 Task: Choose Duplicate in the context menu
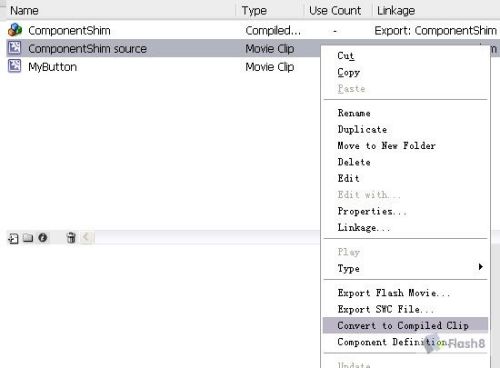[362, 129]
